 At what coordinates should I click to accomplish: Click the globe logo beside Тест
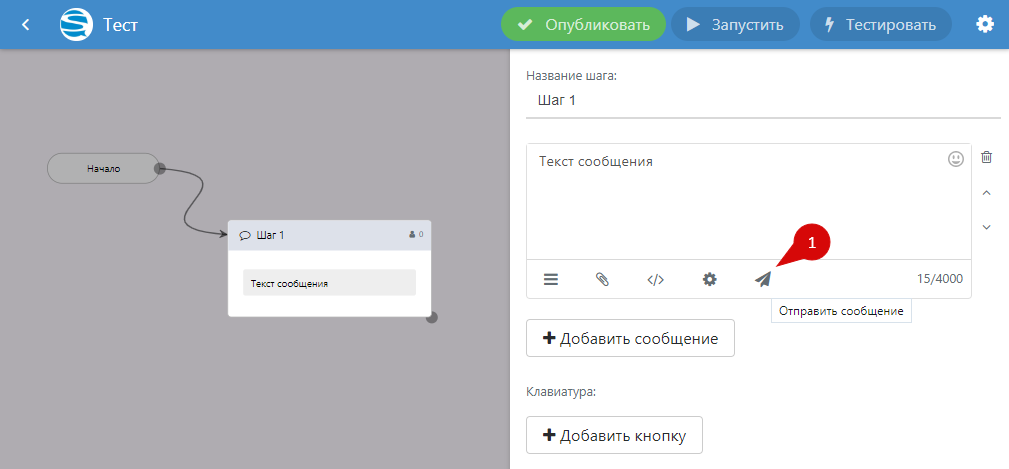pos(76,24)
